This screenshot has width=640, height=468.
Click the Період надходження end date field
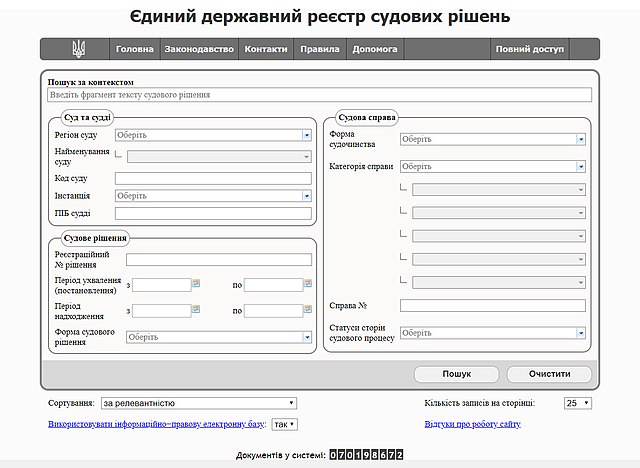[273, 311]
